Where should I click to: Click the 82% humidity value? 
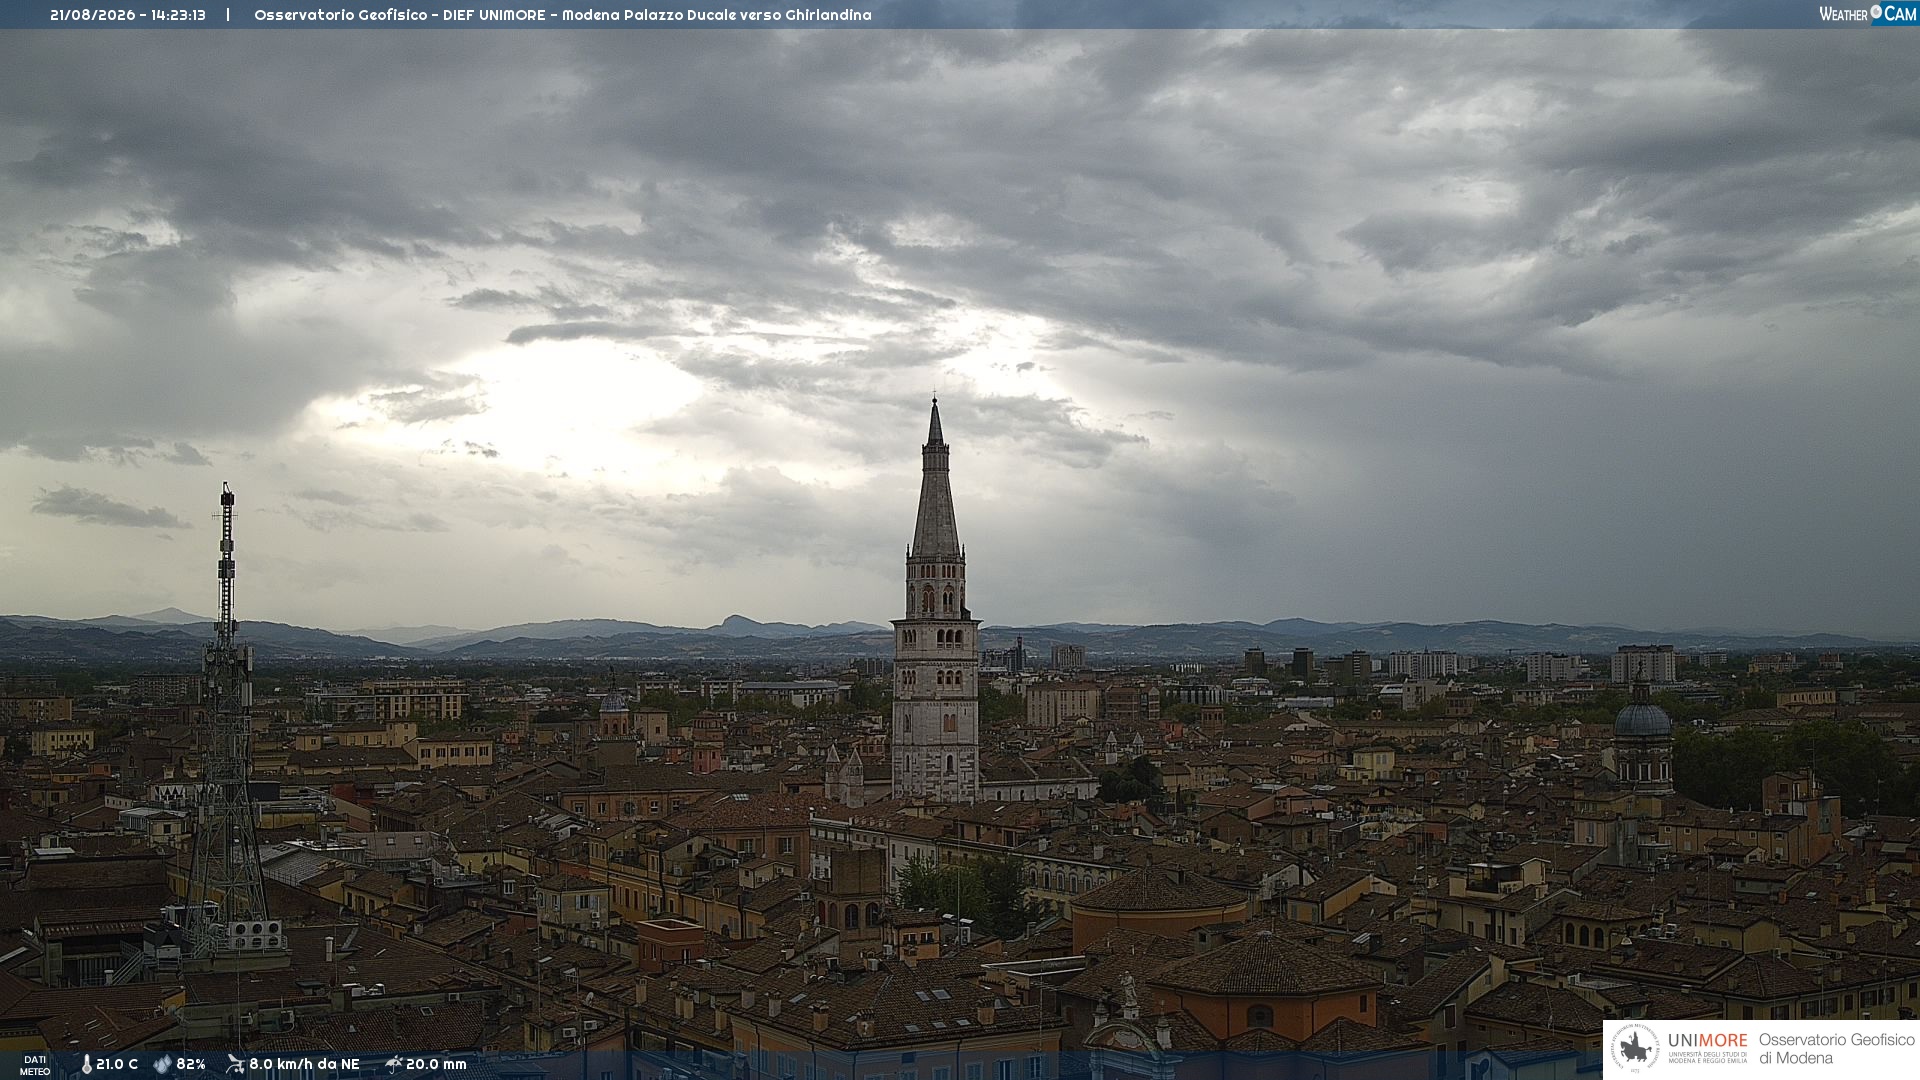191,1065
